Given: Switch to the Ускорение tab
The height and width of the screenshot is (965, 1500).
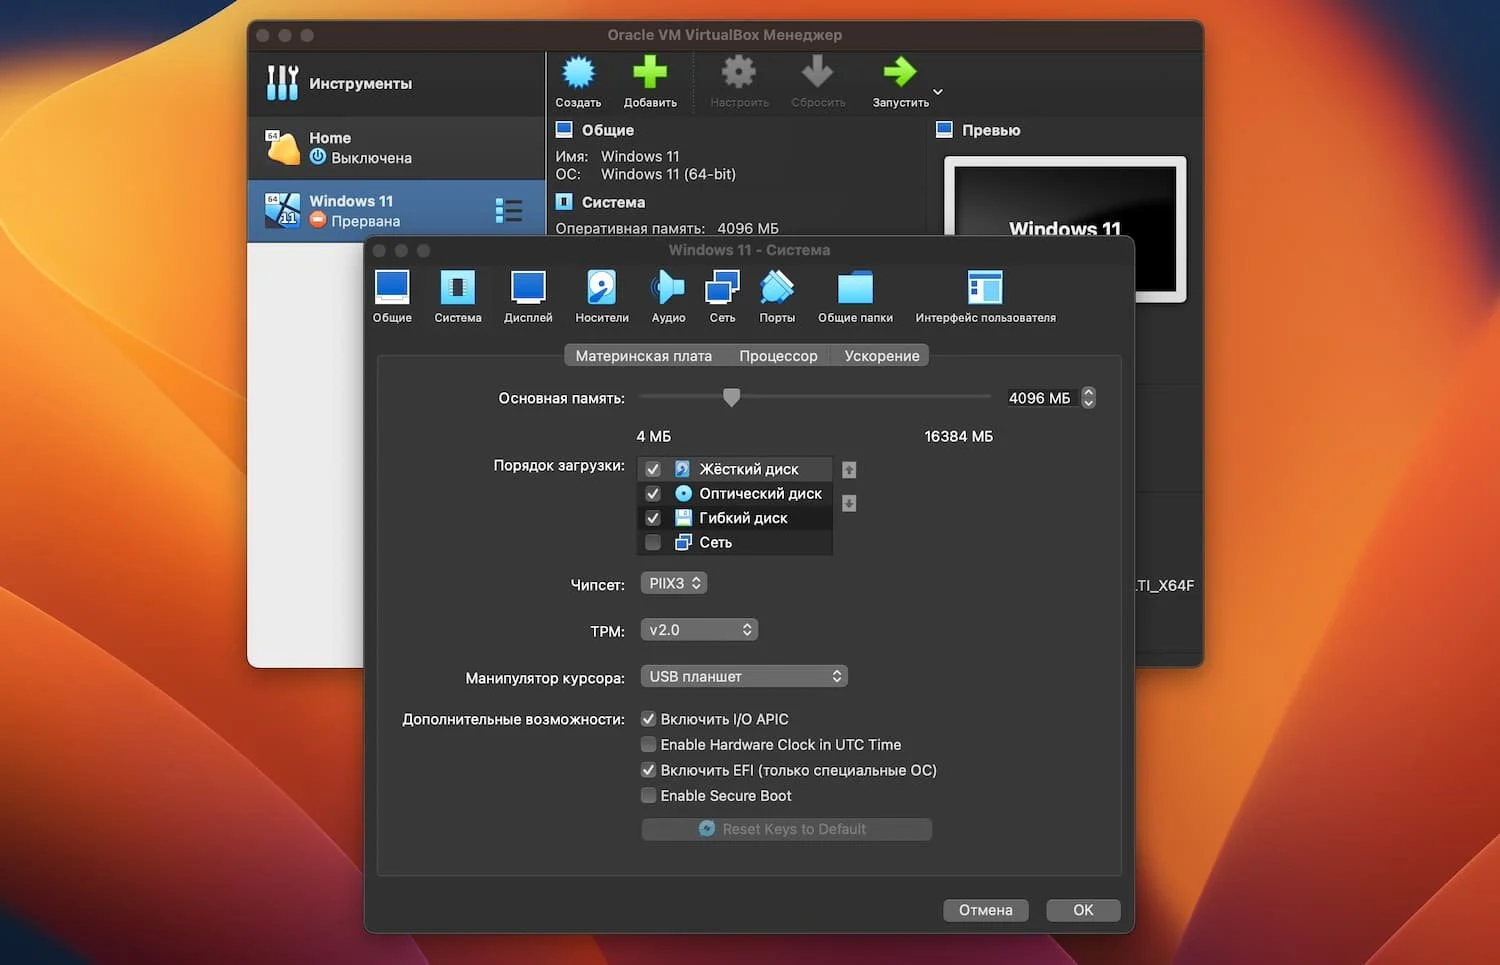Looking at the screenshot, I should tap(881, 356).
